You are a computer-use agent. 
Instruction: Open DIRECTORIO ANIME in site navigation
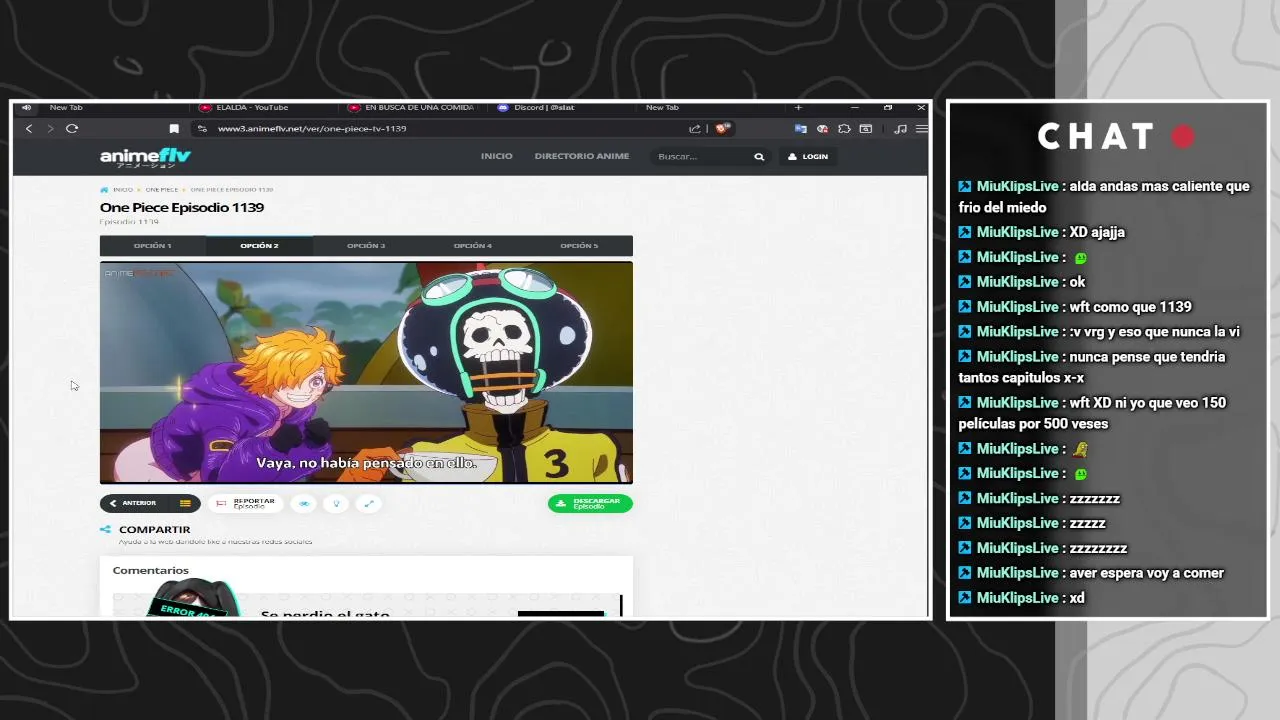(582, 156)
